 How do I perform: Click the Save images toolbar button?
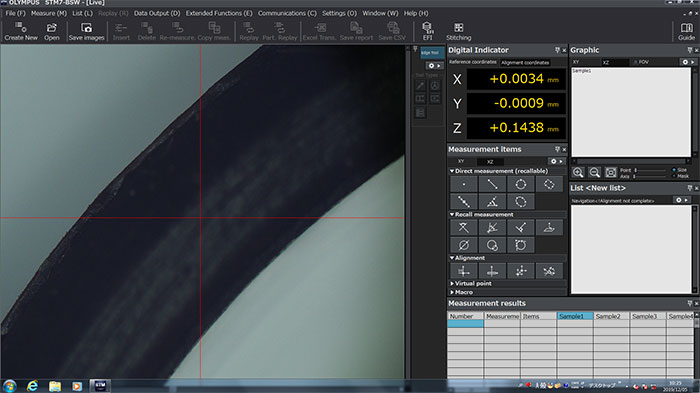(x=86, y=31)
